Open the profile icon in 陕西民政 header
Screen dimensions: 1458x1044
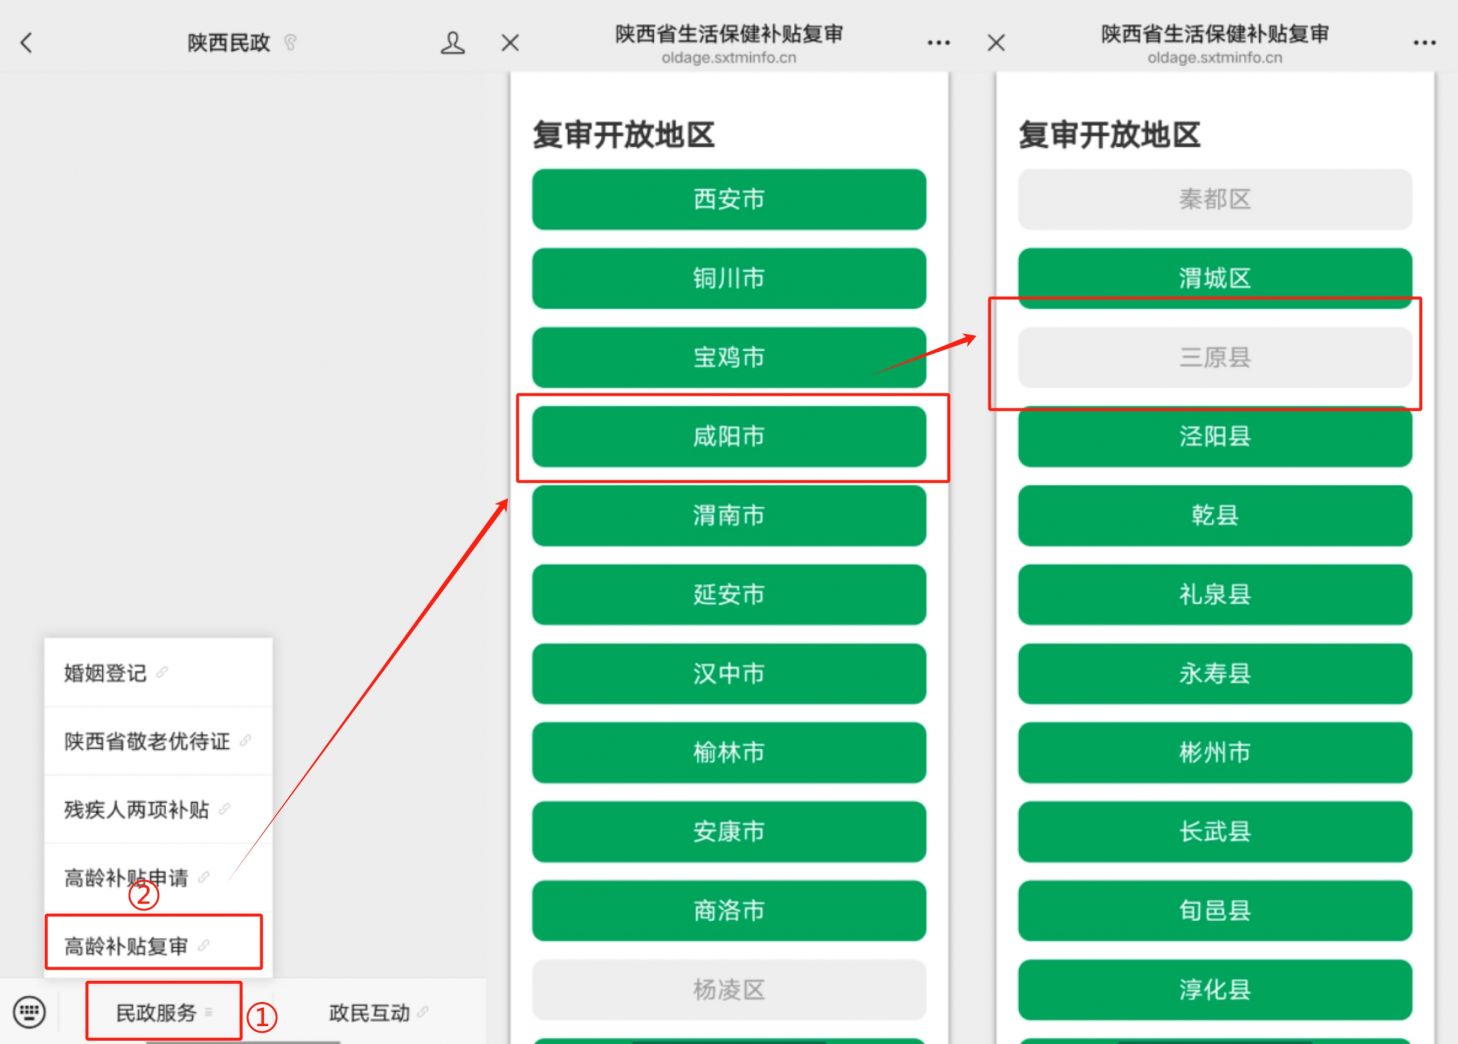(453, 43)
